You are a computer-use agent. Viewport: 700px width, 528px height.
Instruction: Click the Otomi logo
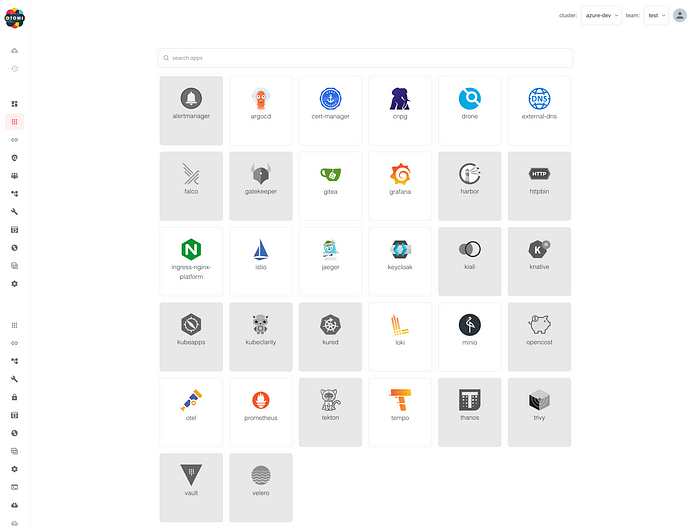coord(14,18)
